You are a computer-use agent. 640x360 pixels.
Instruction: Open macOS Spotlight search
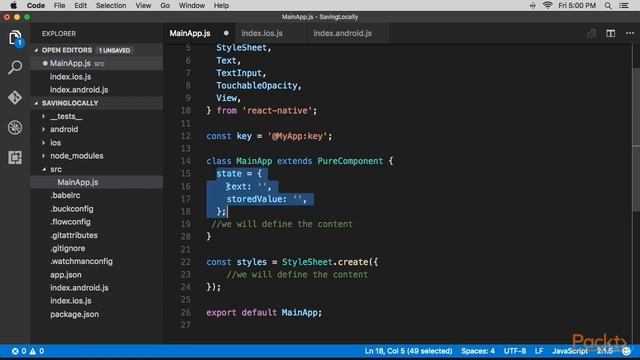pos(608,5)
